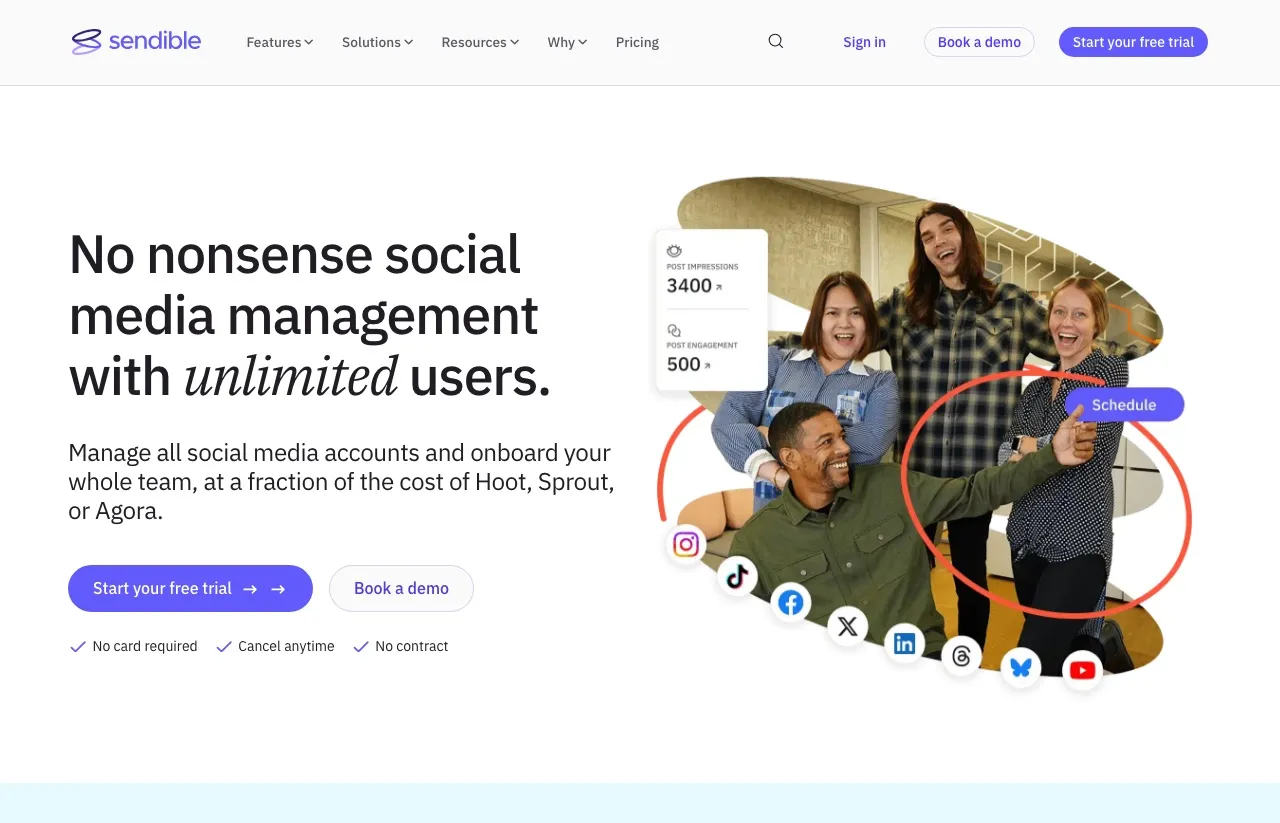Click hero Start your free trial button
Viewport: 1280px width, 823px height.
pos(190,588)
